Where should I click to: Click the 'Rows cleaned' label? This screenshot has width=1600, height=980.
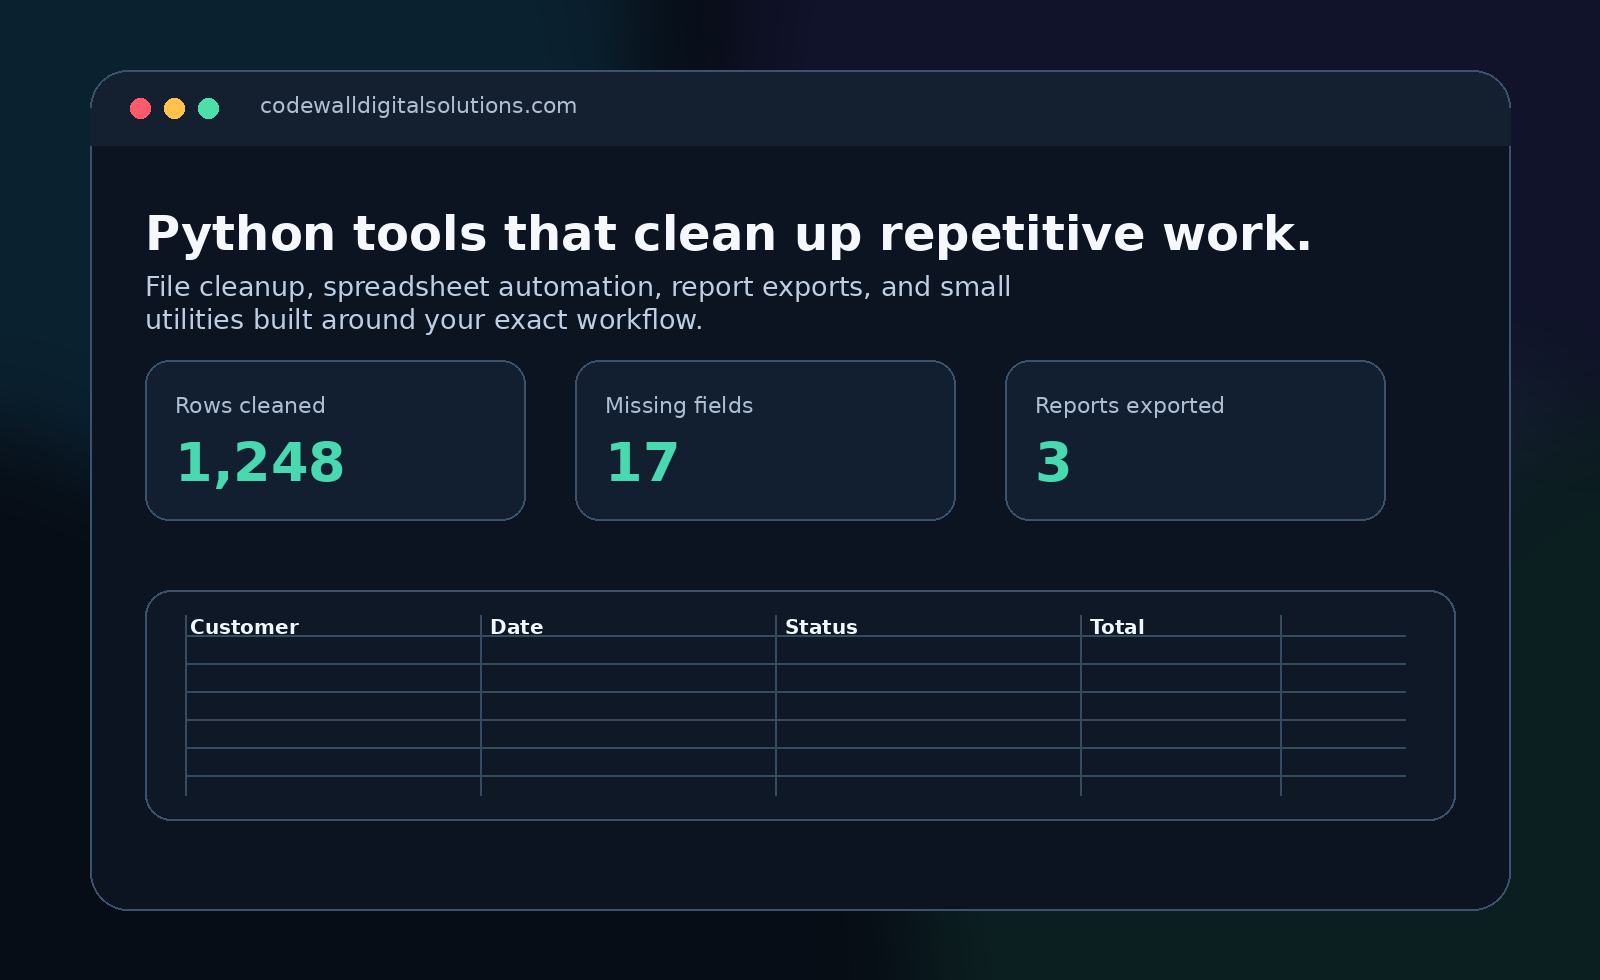point(250,405)
